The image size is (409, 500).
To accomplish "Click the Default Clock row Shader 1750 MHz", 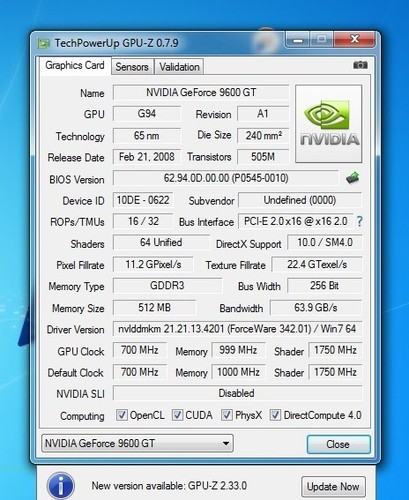I will 335,372.
